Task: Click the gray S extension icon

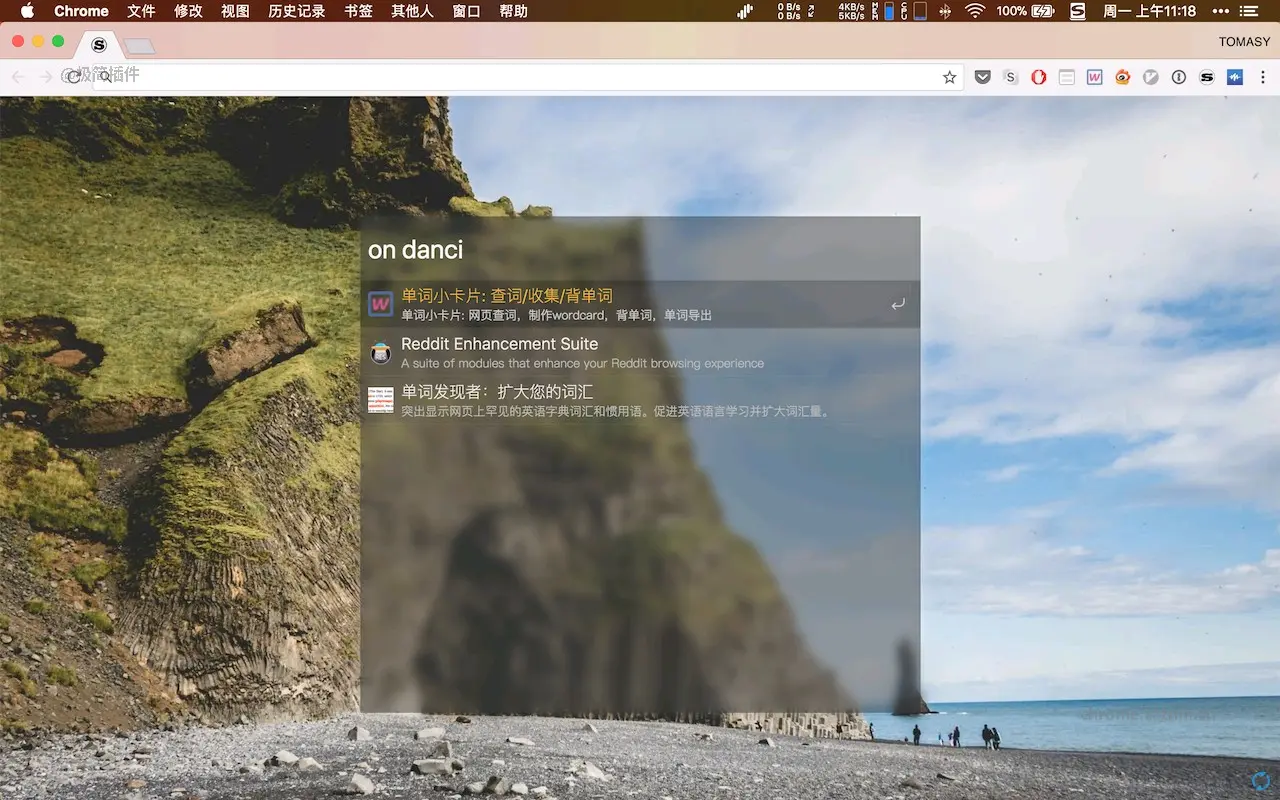Action: click(1010, 77)
